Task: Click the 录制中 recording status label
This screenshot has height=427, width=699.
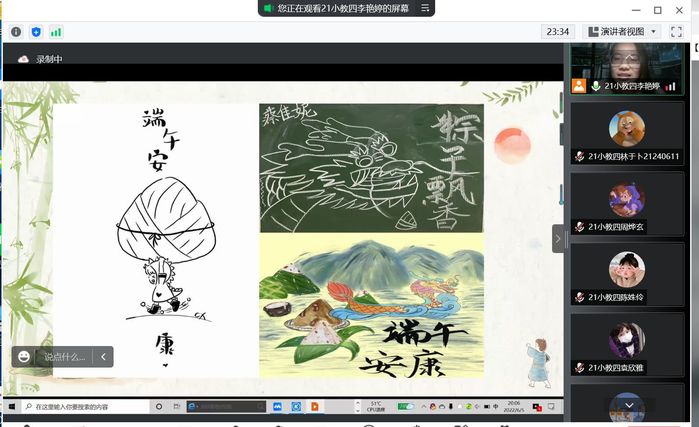Action: [49, 59]
